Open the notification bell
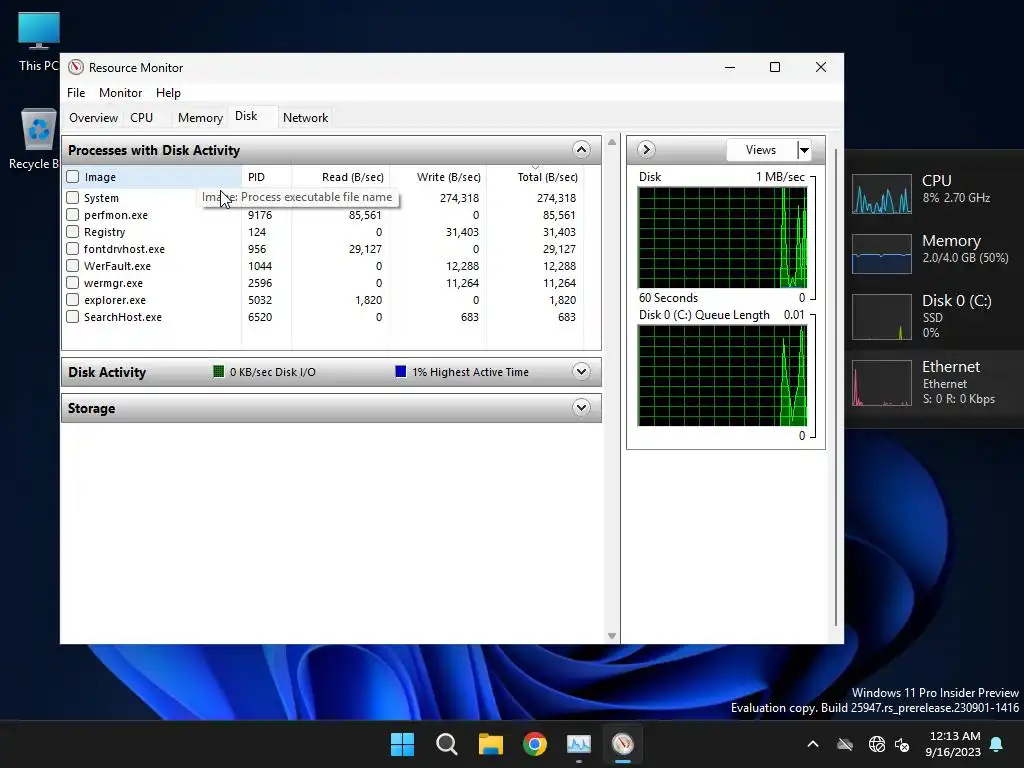 [997, 744]
